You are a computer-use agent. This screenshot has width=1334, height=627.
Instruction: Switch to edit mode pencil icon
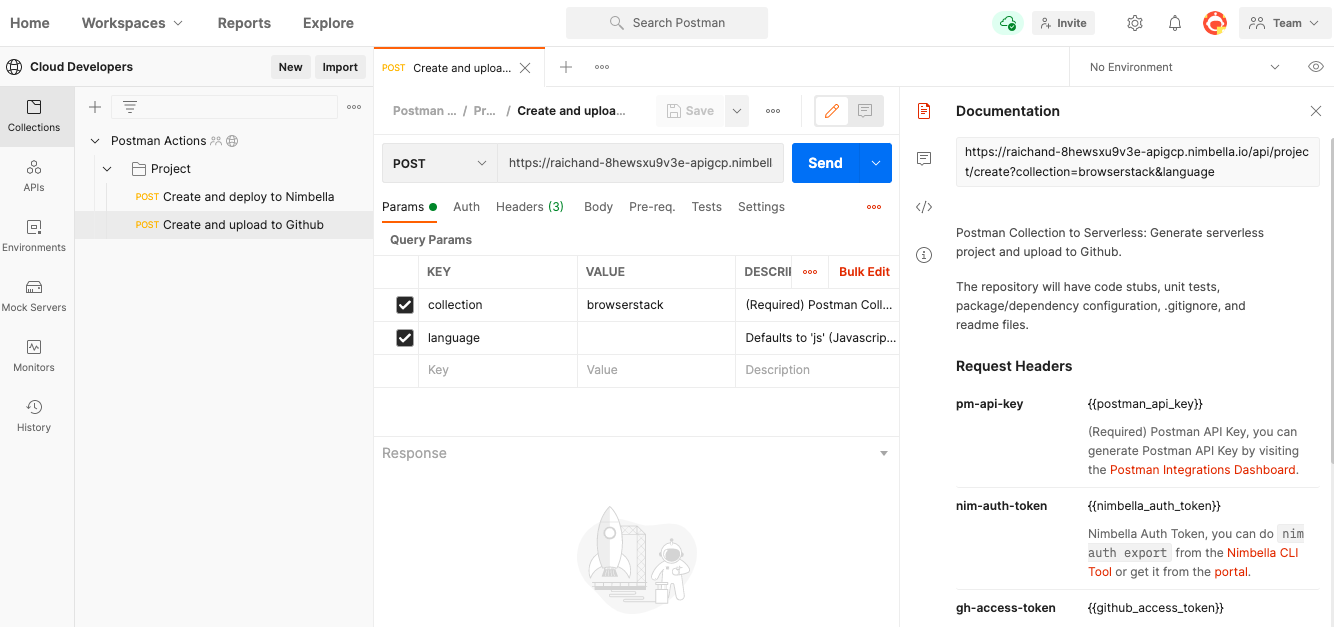[831, 111]
